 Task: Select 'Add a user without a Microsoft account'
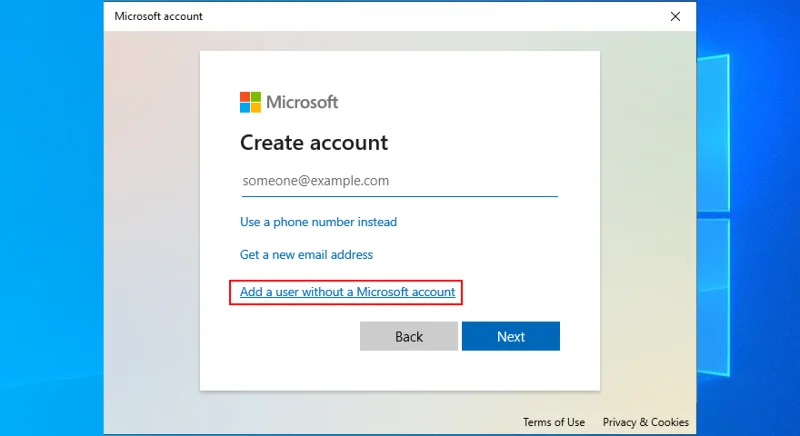click(347, 292)
